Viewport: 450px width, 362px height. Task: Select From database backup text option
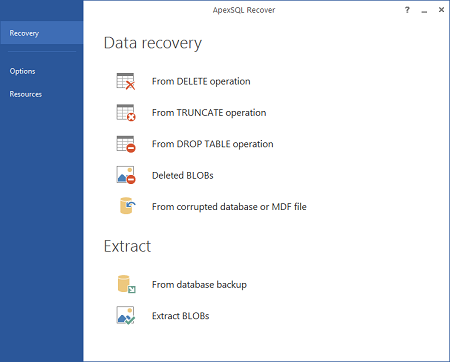coord(199,285)
